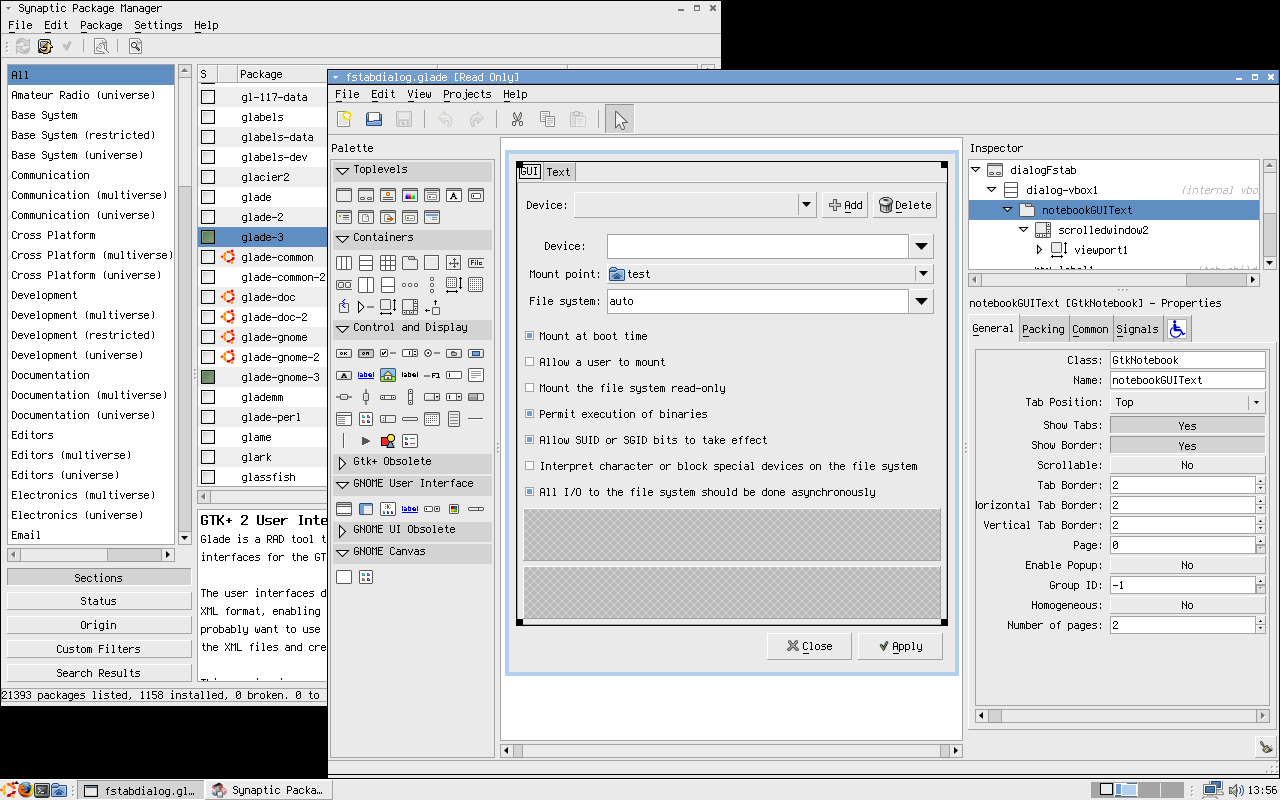Click the volume speaker tray icon
Viewport: 1280px width, 800px height.
(x=1236, y=790)
